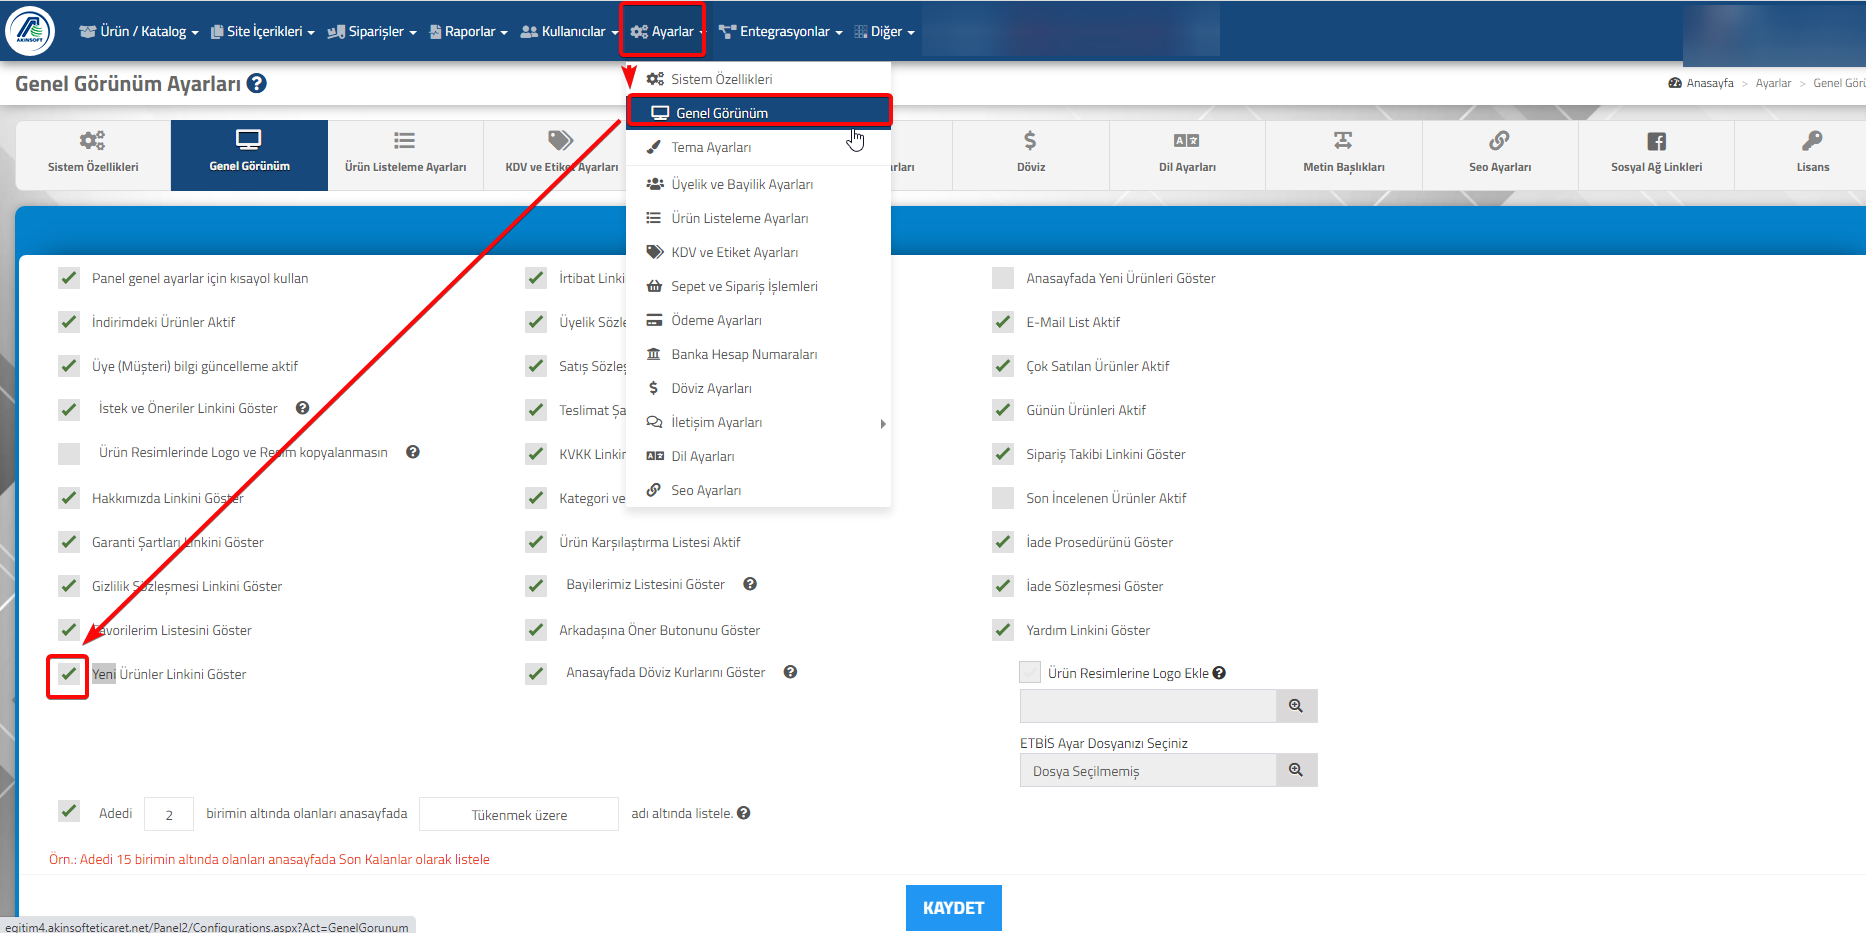
Task: Expand Diğer dropdown menu
Action: 885,31
